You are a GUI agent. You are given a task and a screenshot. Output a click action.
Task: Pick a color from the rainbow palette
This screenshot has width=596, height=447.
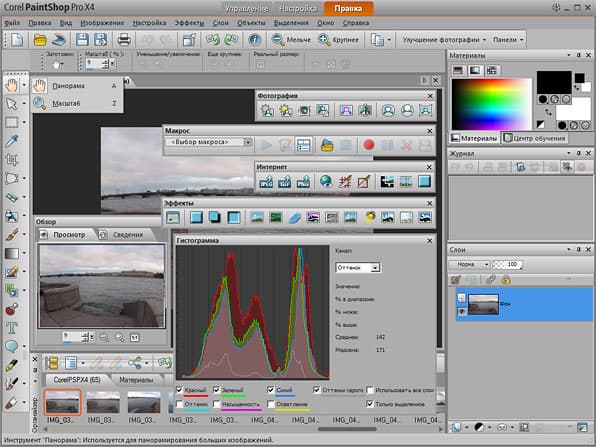click(491, 104)
